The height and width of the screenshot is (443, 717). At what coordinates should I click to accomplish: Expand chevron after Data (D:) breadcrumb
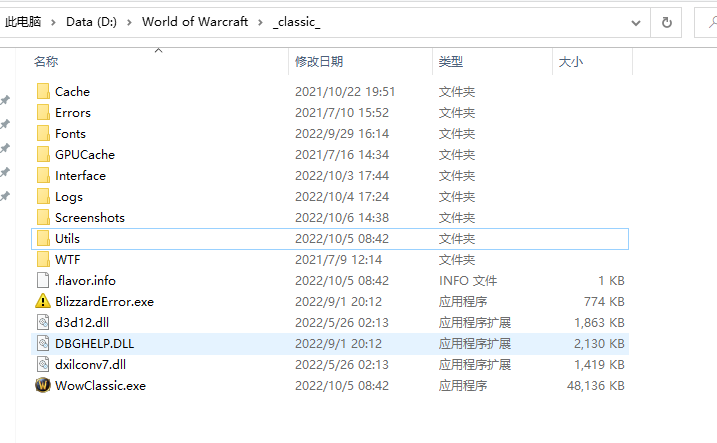[x=131, y=21]
